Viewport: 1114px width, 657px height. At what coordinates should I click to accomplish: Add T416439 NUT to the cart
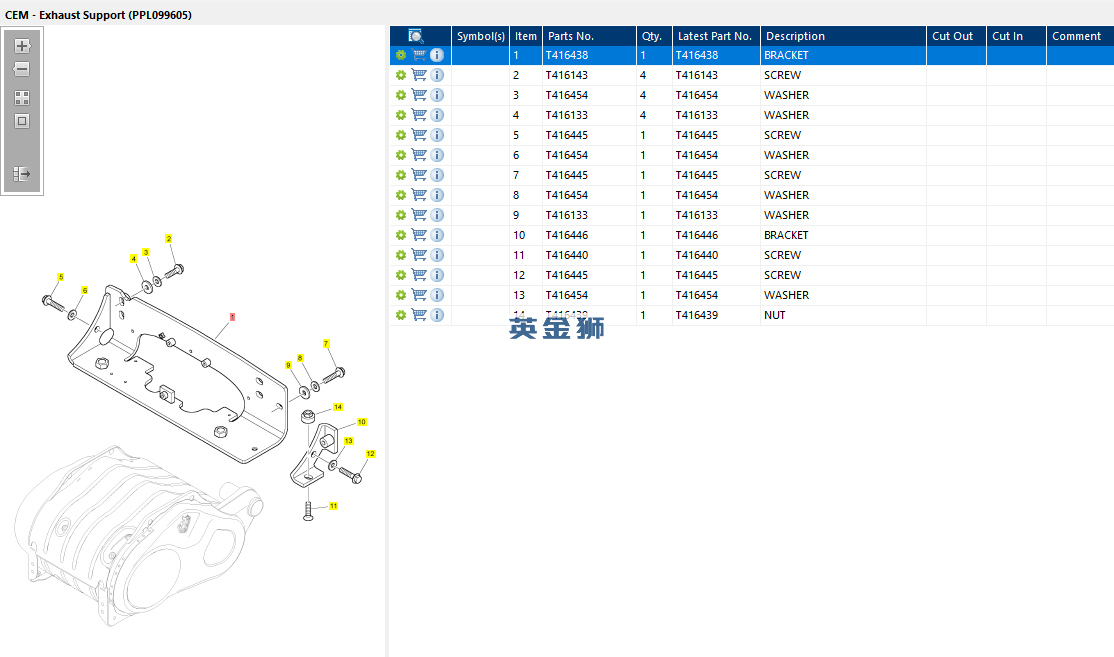419,315
